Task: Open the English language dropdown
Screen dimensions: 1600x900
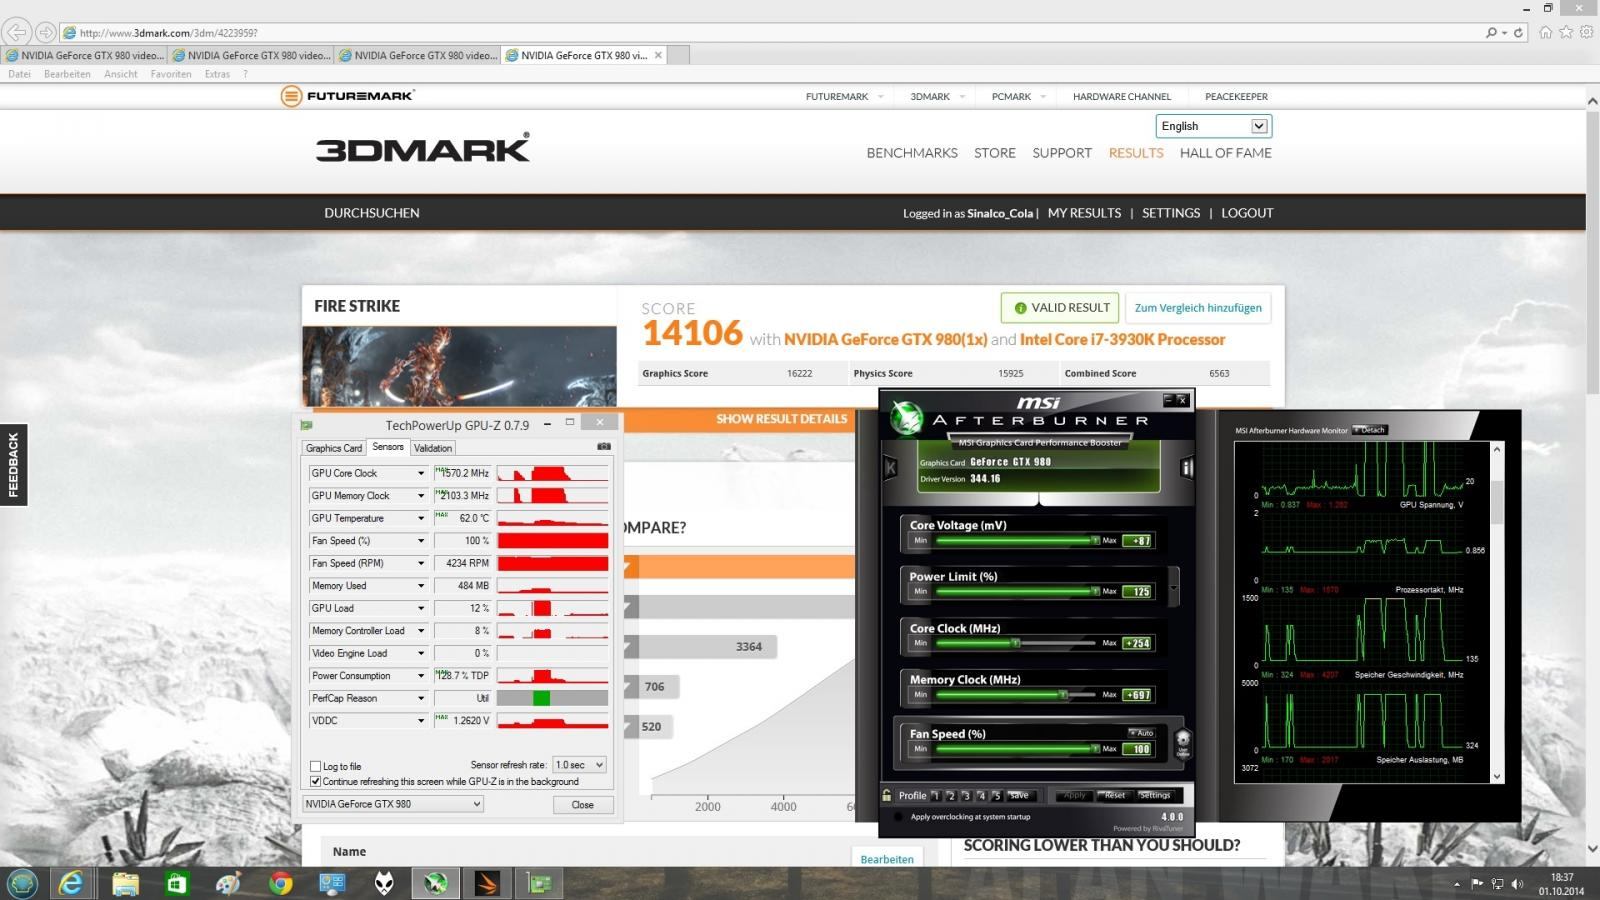Action: point(1214,126)
